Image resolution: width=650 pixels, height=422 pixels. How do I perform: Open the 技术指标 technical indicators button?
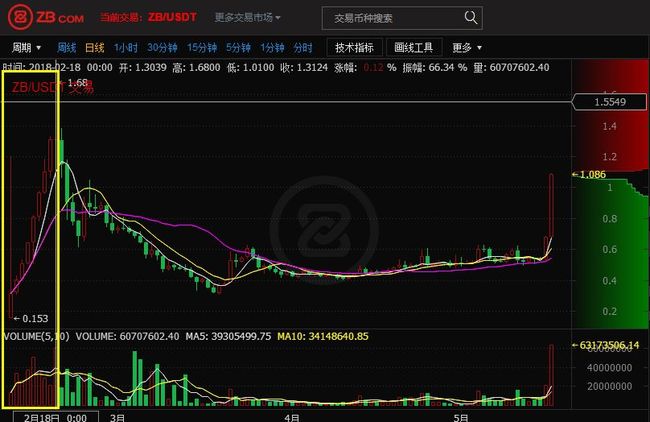(354, 48)
